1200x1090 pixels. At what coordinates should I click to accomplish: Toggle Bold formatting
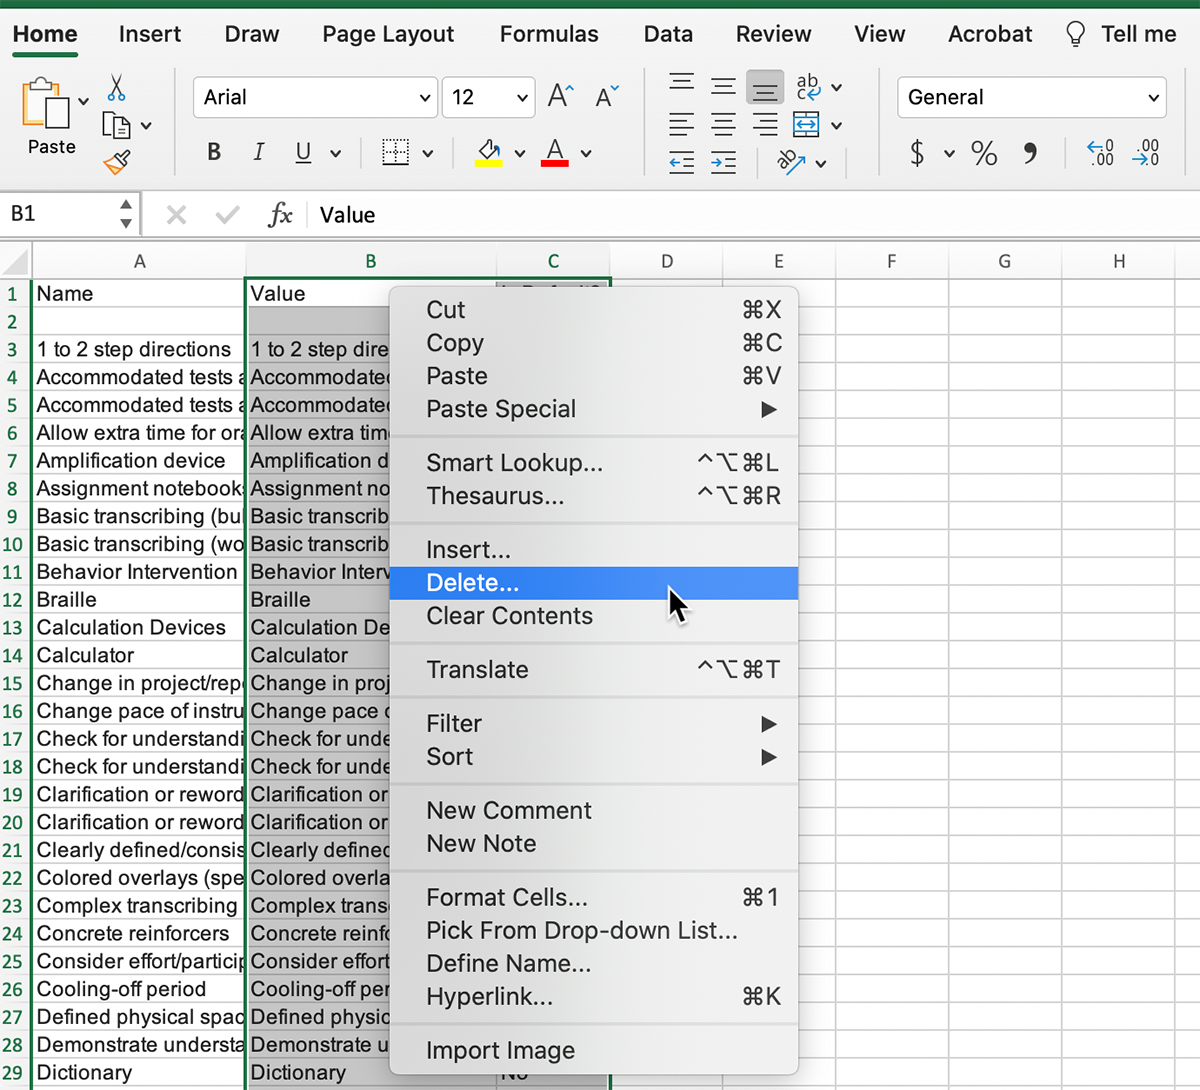click(x=214, y=153)
